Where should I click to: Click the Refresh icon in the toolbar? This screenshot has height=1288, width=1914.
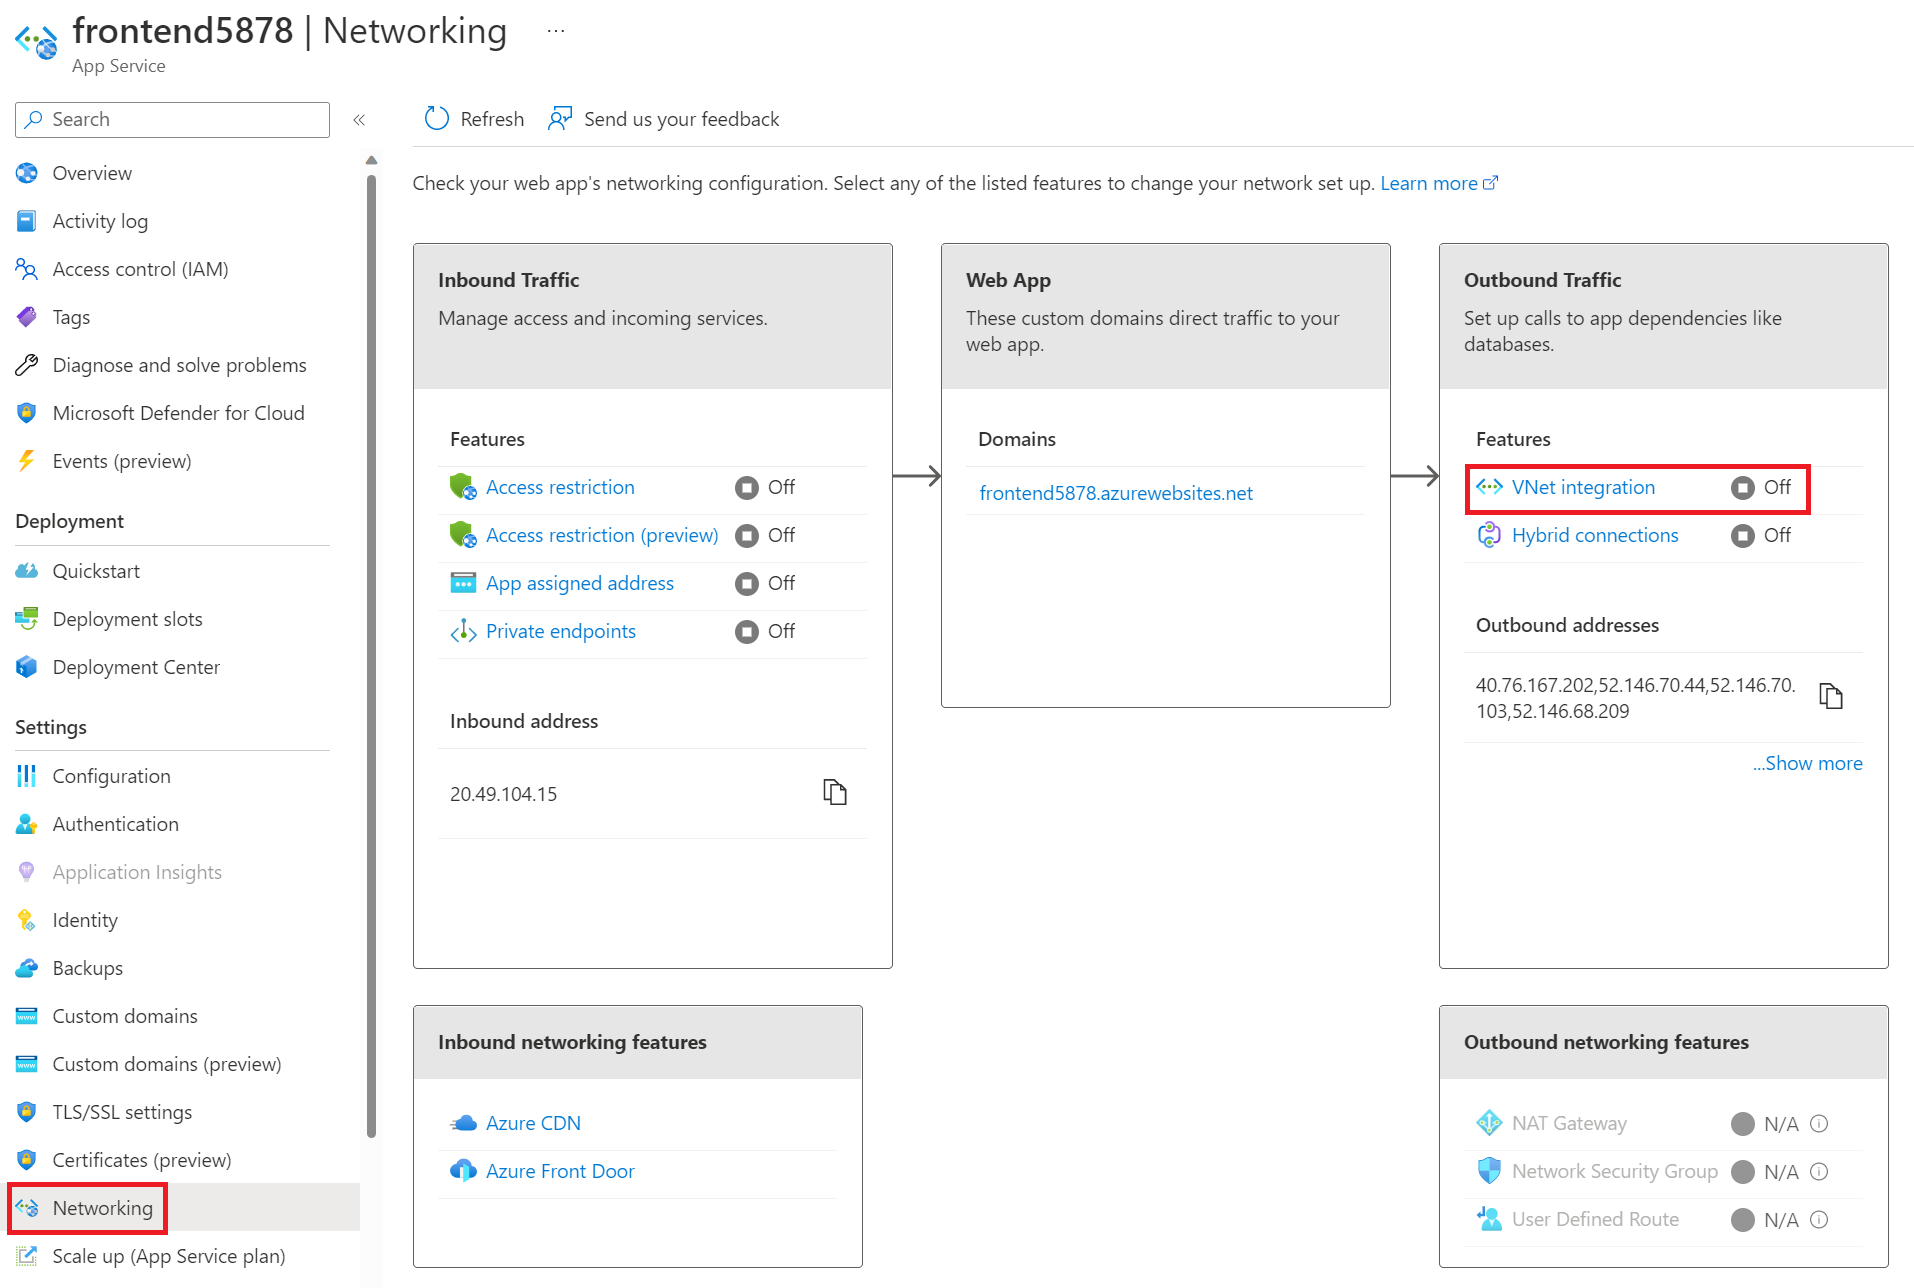tap(436, 119)
